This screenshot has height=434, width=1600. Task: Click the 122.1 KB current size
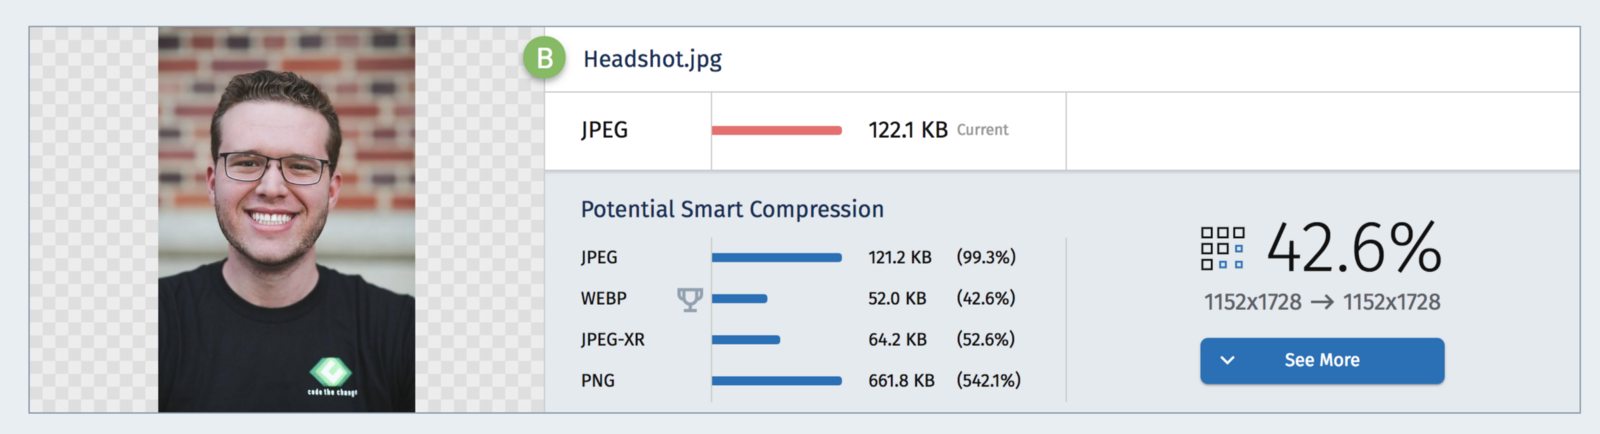click(908, 130)
